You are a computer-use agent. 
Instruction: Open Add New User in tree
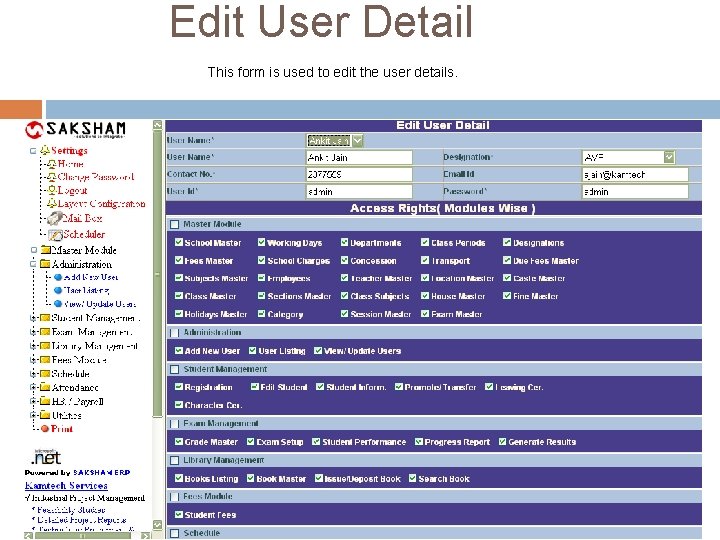pyautogui.click(x=91, y=277)
